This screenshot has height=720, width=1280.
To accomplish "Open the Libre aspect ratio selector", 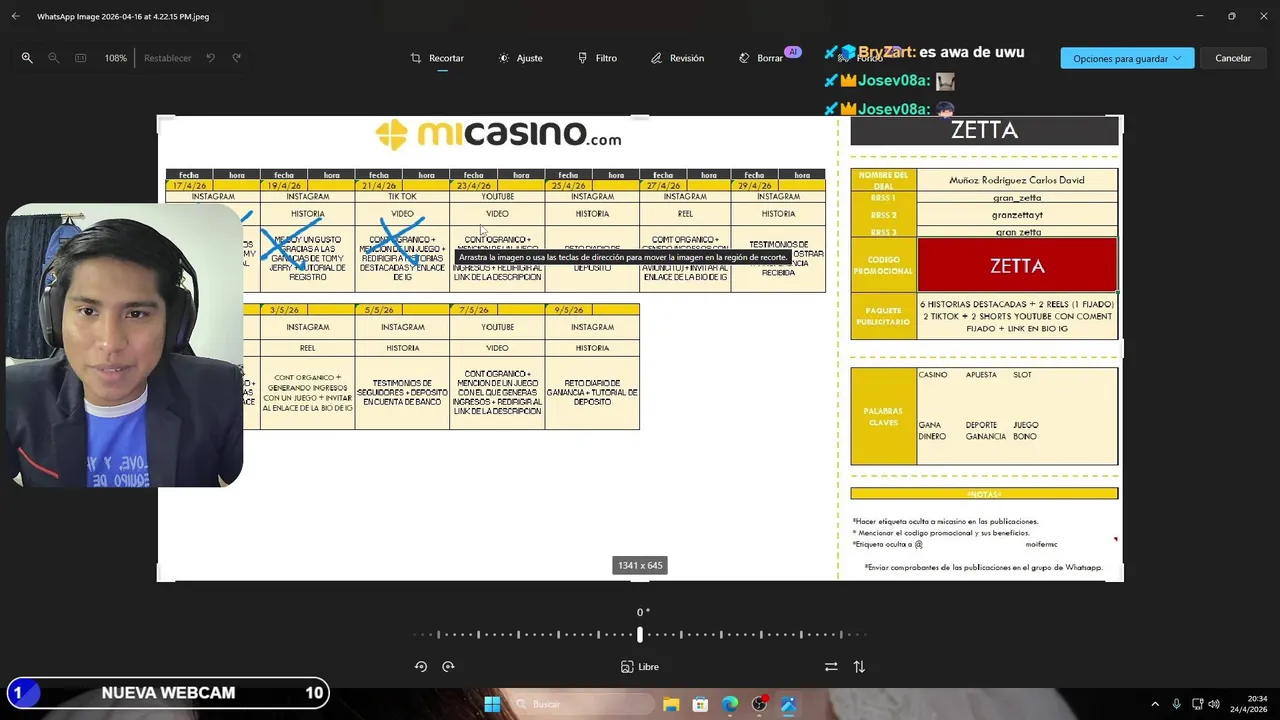I will (640, 667).
